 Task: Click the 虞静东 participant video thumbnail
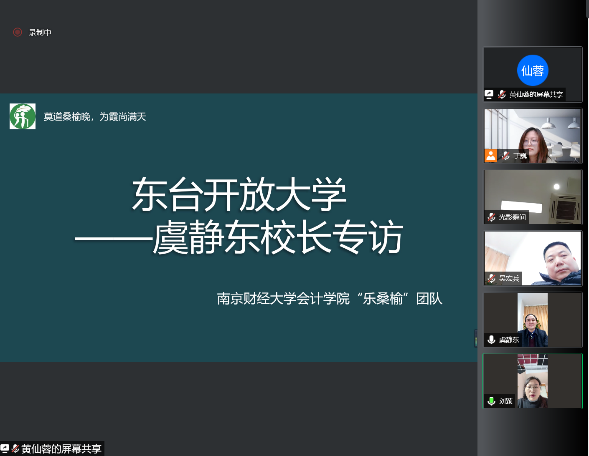click(532, 320)
